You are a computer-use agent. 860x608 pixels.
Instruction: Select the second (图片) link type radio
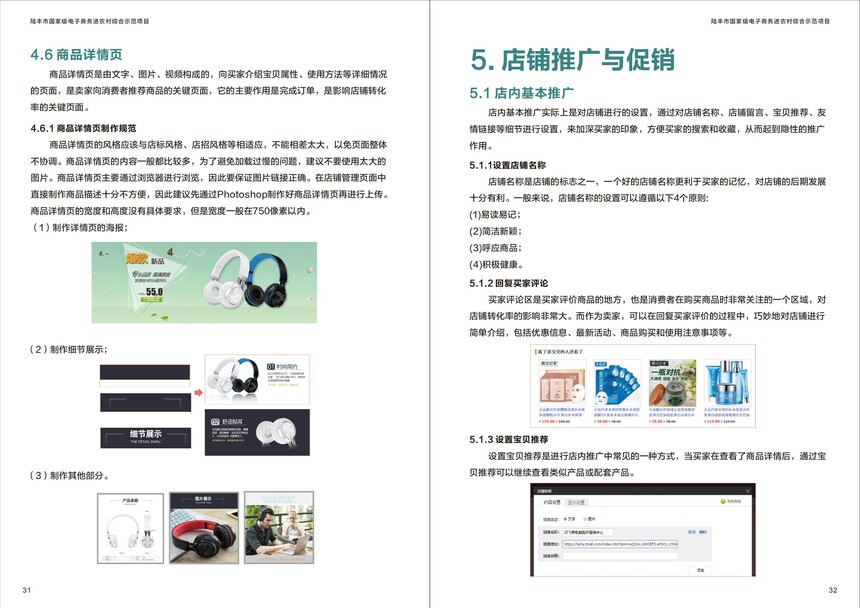click(x=585, y=519)
